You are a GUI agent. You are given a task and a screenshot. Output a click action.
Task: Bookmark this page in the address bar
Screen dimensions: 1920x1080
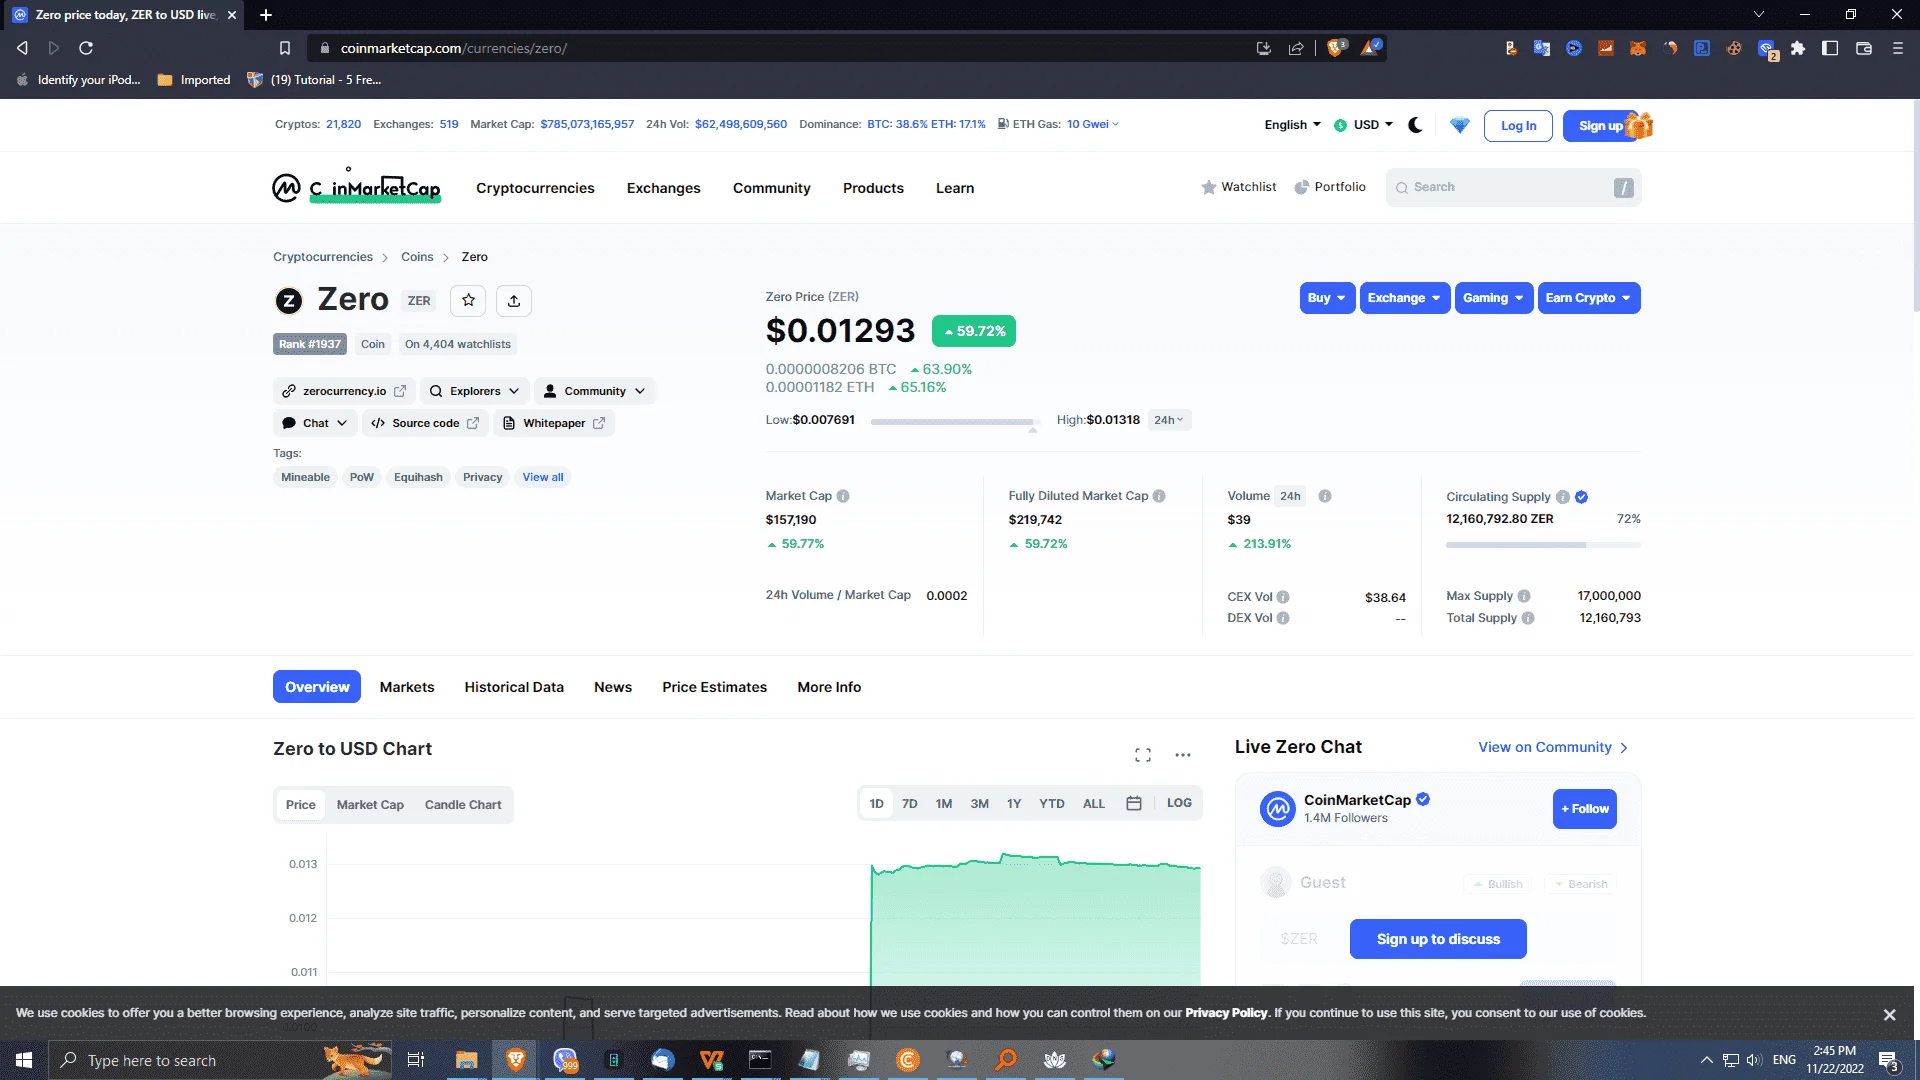[285, 48]
